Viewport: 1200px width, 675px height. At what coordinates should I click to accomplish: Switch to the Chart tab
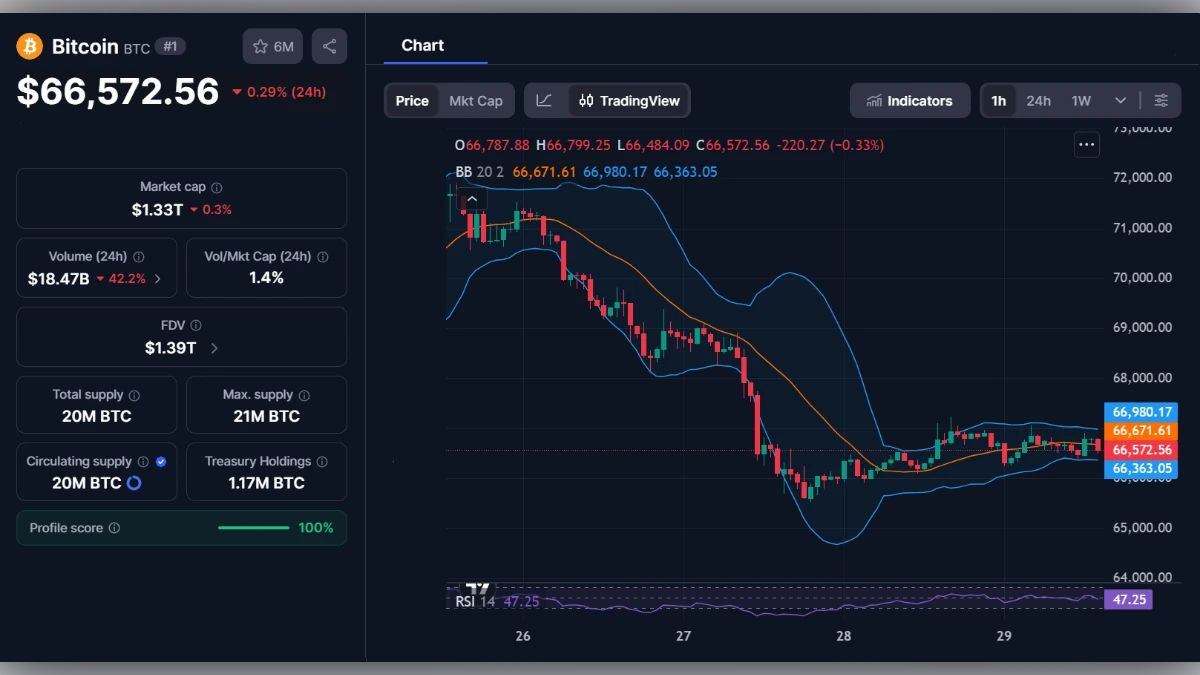pos(422,45)
